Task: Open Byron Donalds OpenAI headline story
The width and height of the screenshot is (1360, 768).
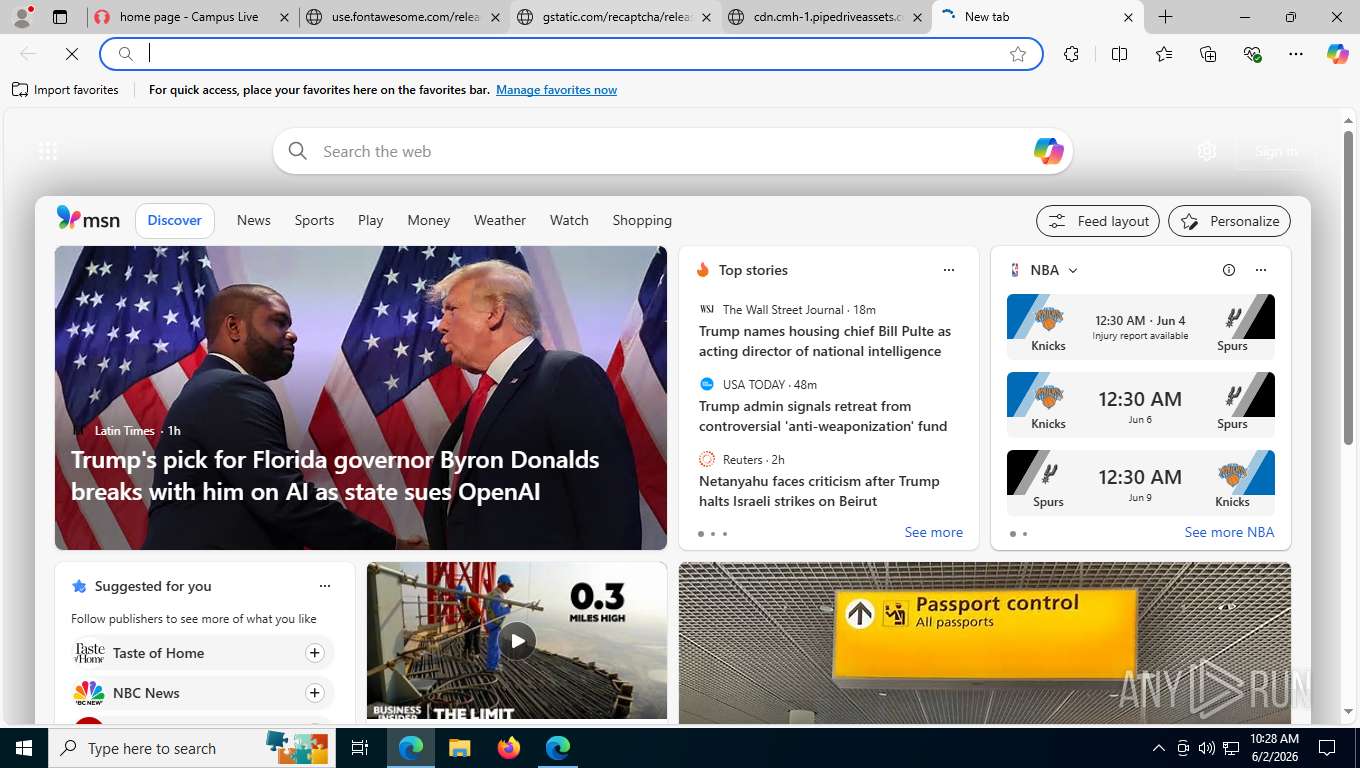Action: click(x=335, y=476)
